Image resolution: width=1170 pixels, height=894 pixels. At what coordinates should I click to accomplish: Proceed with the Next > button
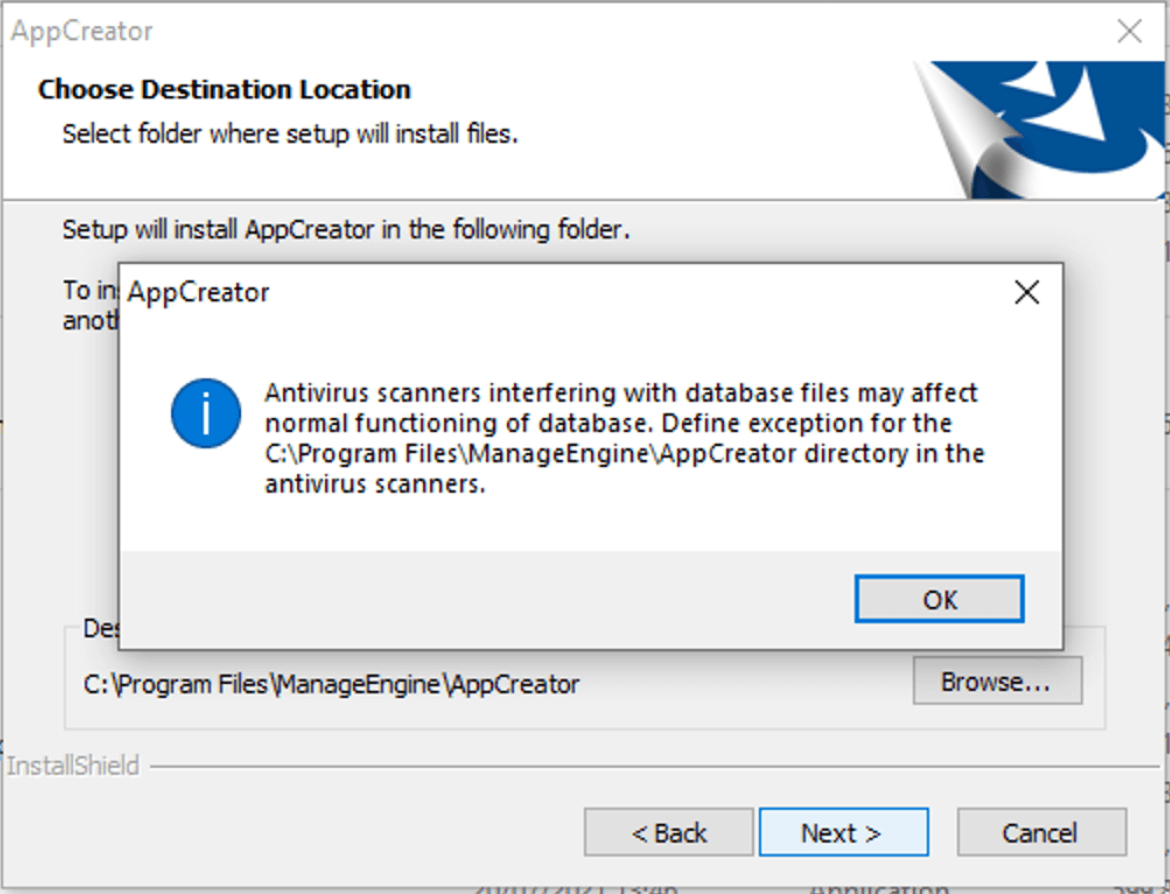point(842,832)
